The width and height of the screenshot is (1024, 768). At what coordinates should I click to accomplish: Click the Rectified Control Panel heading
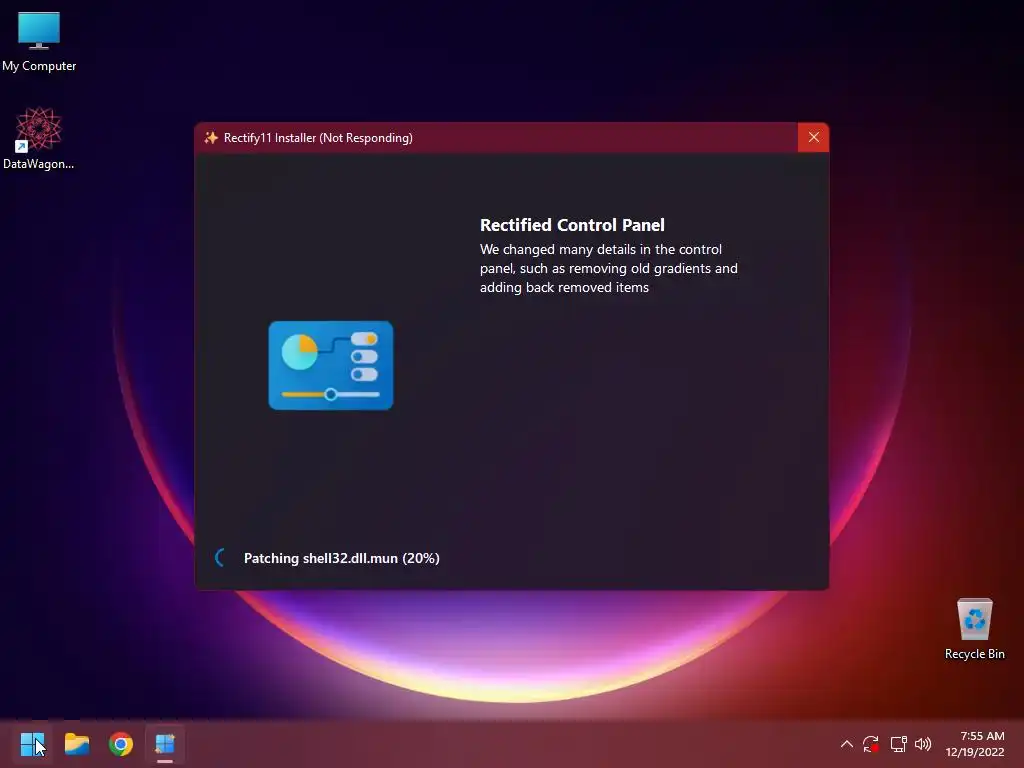[x=572, y=225]
